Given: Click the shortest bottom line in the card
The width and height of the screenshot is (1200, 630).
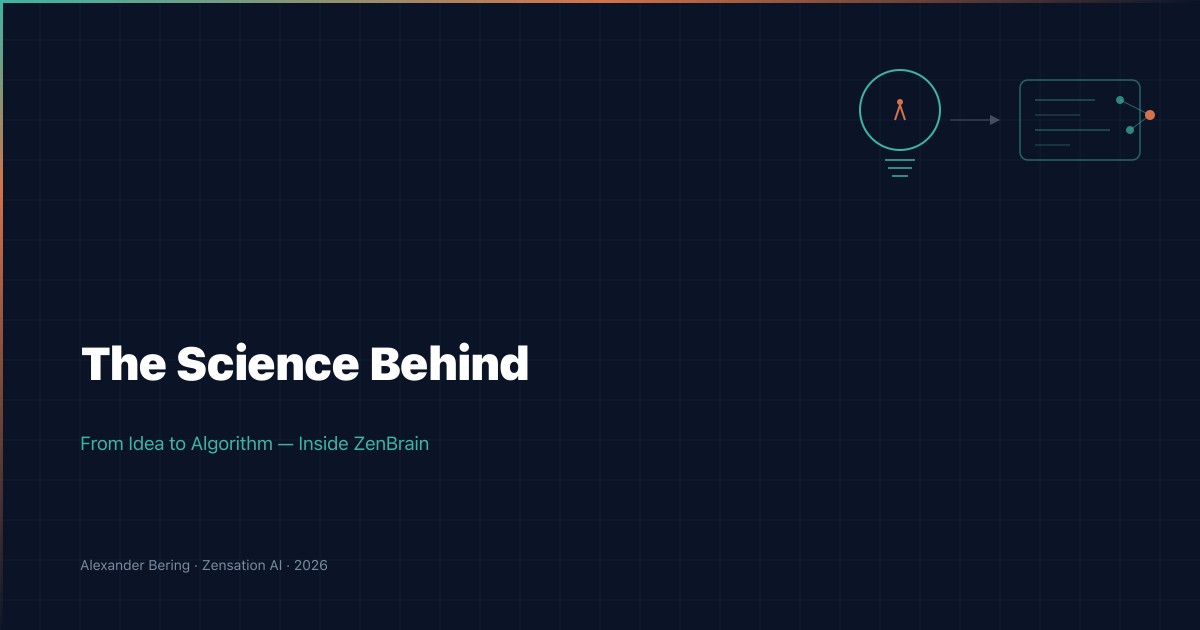Looking at the screenshot, I should (1052, 145).
